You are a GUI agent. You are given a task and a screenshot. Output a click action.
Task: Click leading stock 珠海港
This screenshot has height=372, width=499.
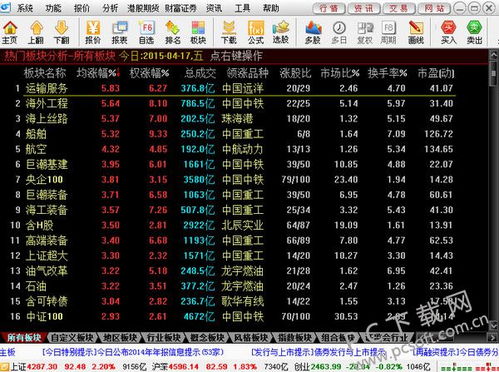[237, 119]
